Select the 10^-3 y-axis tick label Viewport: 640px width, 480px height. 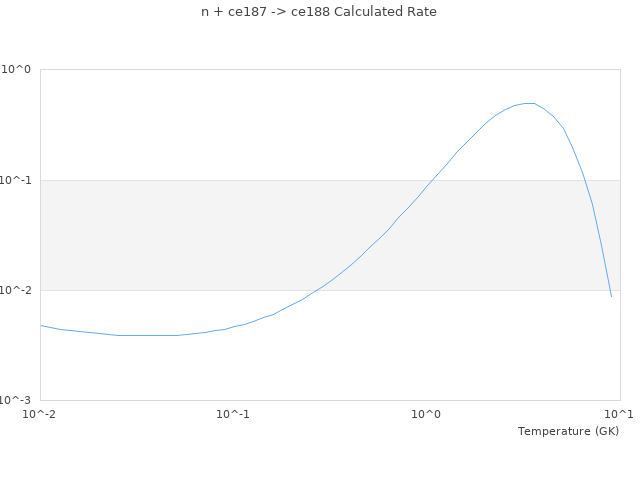pos(16,400)
